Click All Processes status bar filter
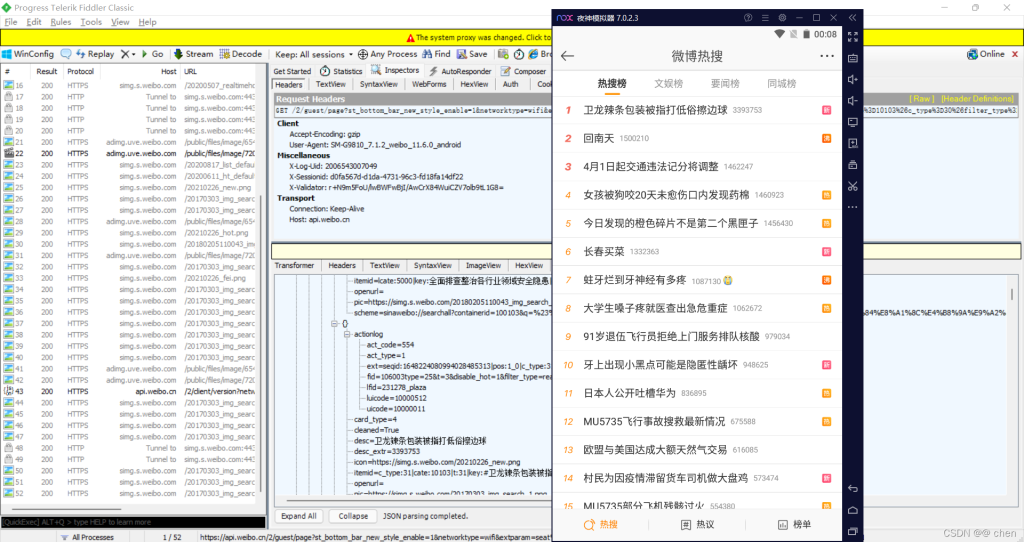 point(87,537)
